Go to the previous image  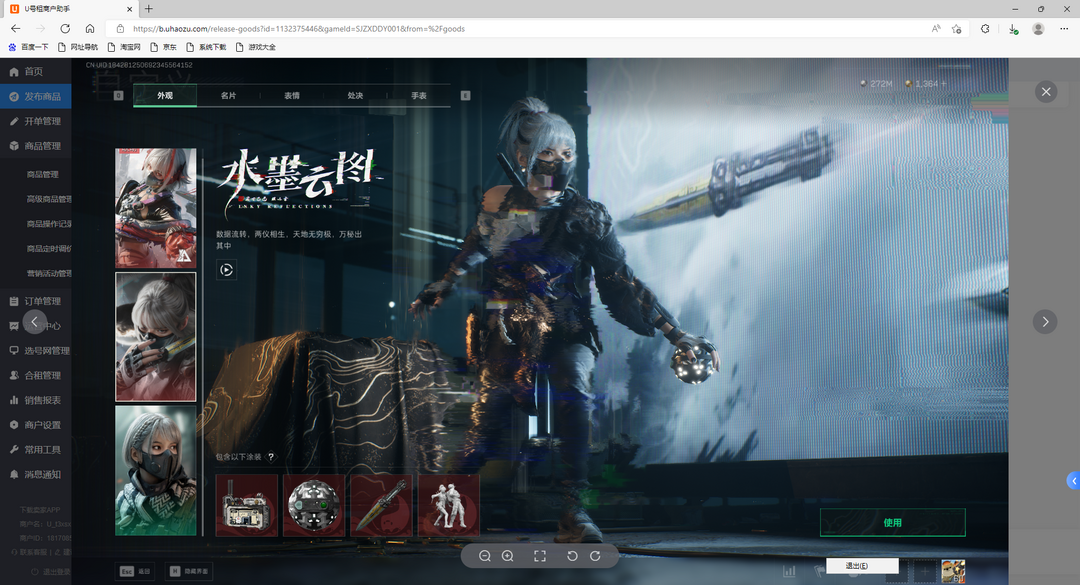[x=35, y=321]
